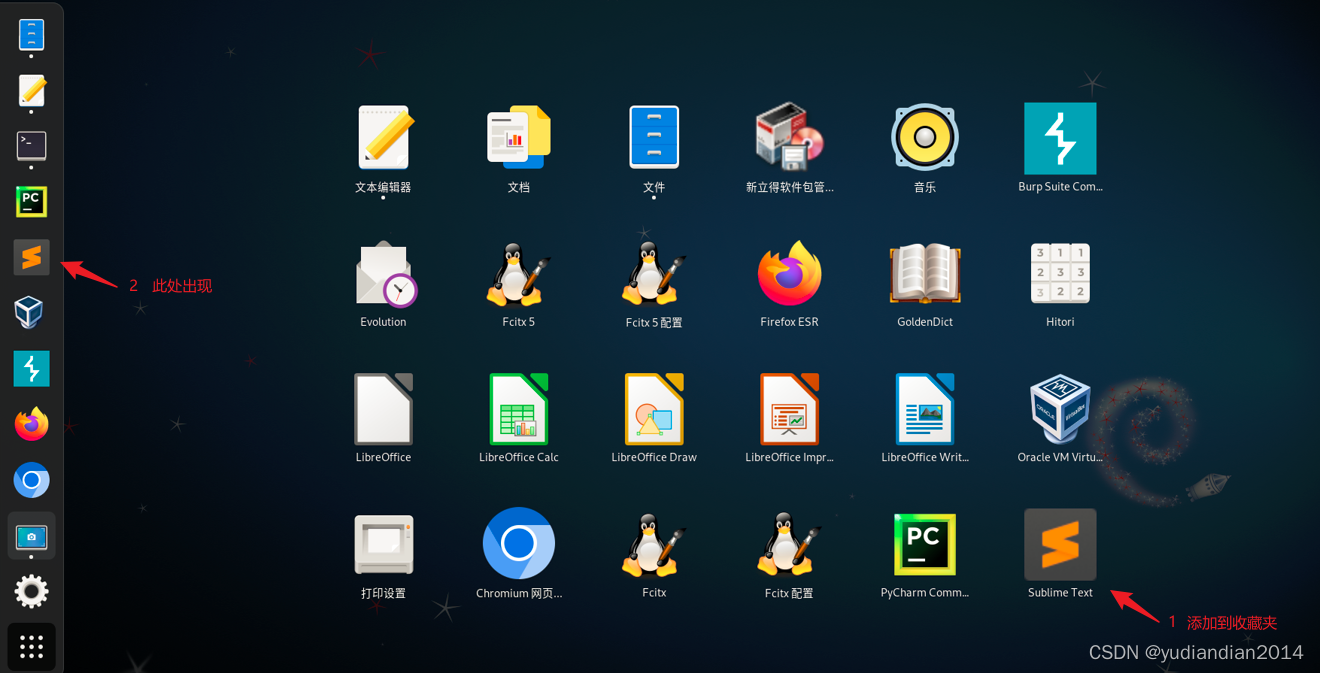1320x673 pixels.
Task: Launch Firefox ESR from app grid
Action: 789,273
